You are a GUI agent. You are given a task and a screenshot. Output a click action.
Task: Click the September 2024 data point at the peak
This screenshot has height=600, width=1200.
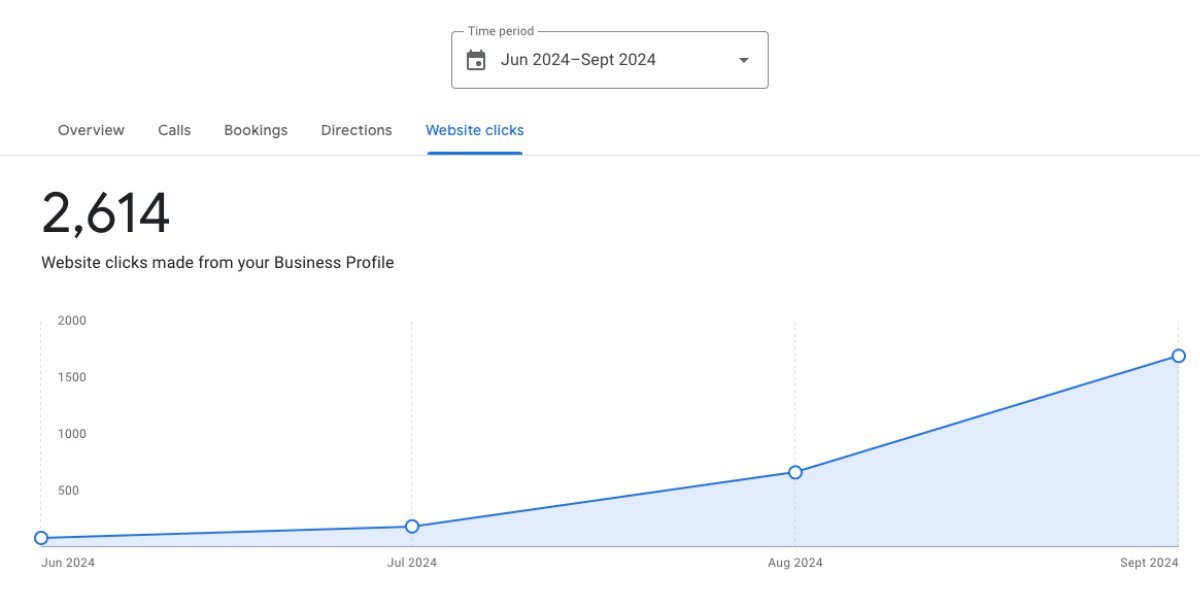pyautogui.click(x=1178, y=356)
